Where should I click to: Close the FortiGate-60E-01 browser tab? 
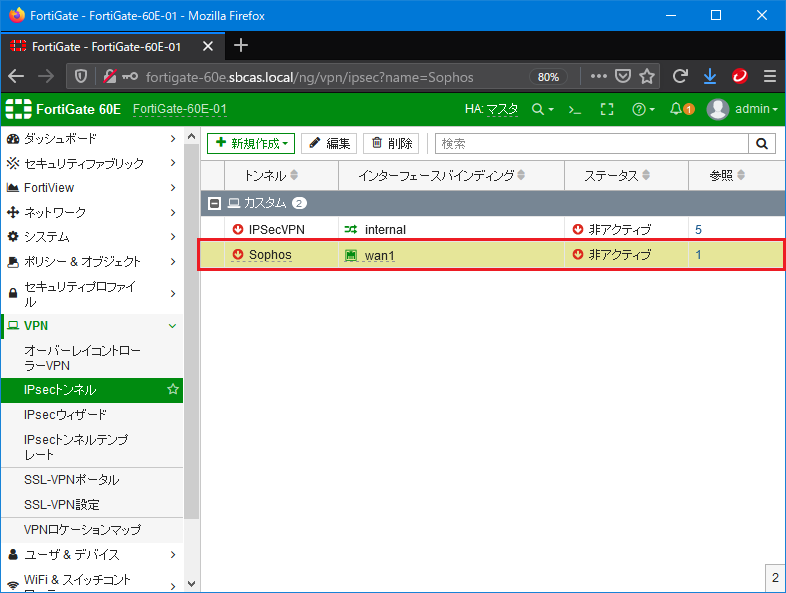208,47
